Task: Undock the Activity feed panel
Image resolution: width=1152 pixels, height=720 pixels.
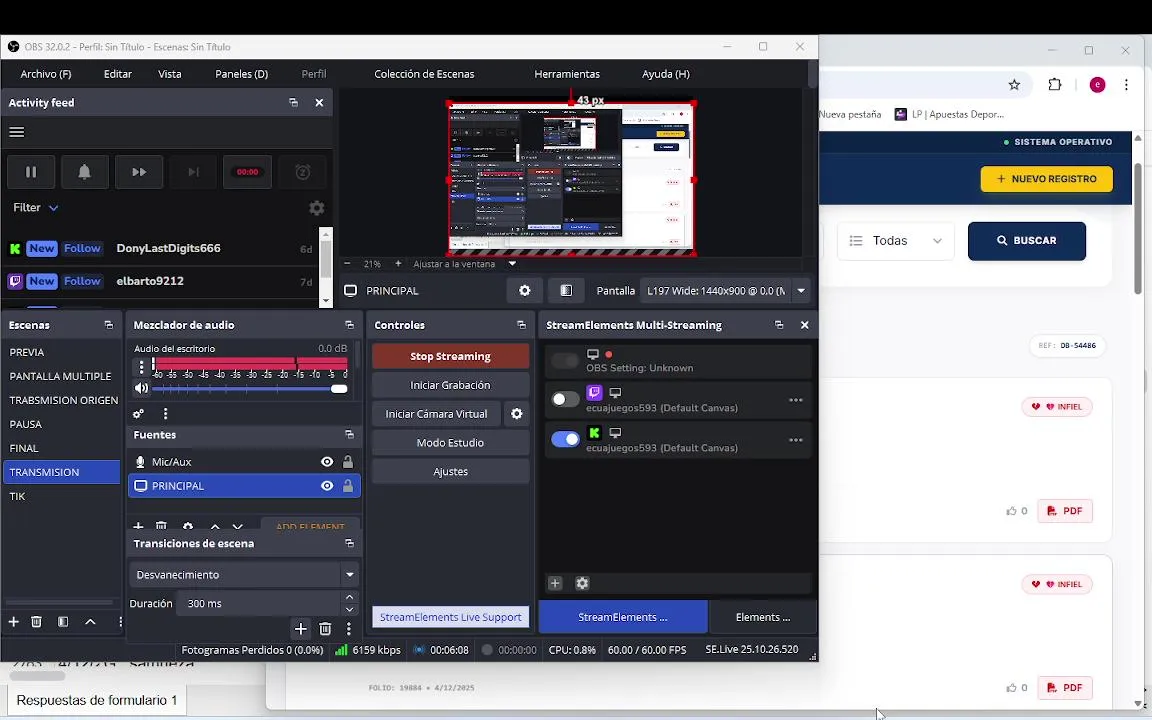Action: [293, 103]
